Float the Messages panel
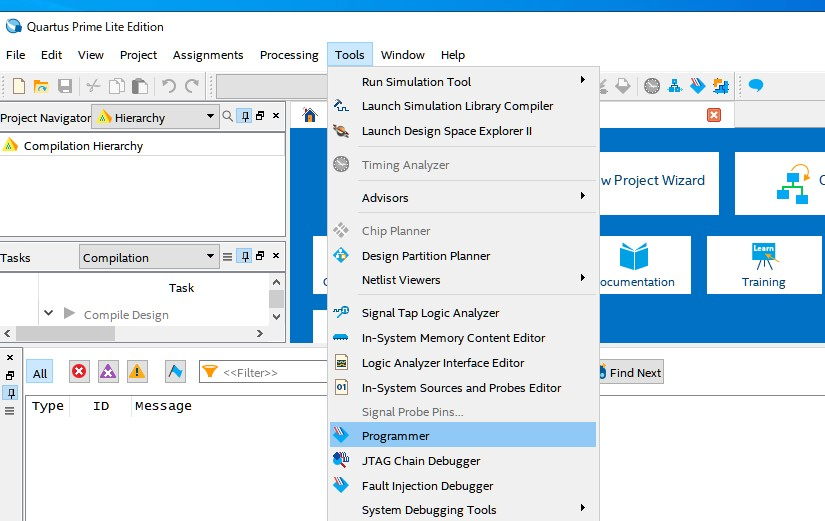Image resolution: width=825 pixels, height=521 pixels. (10, 375)
